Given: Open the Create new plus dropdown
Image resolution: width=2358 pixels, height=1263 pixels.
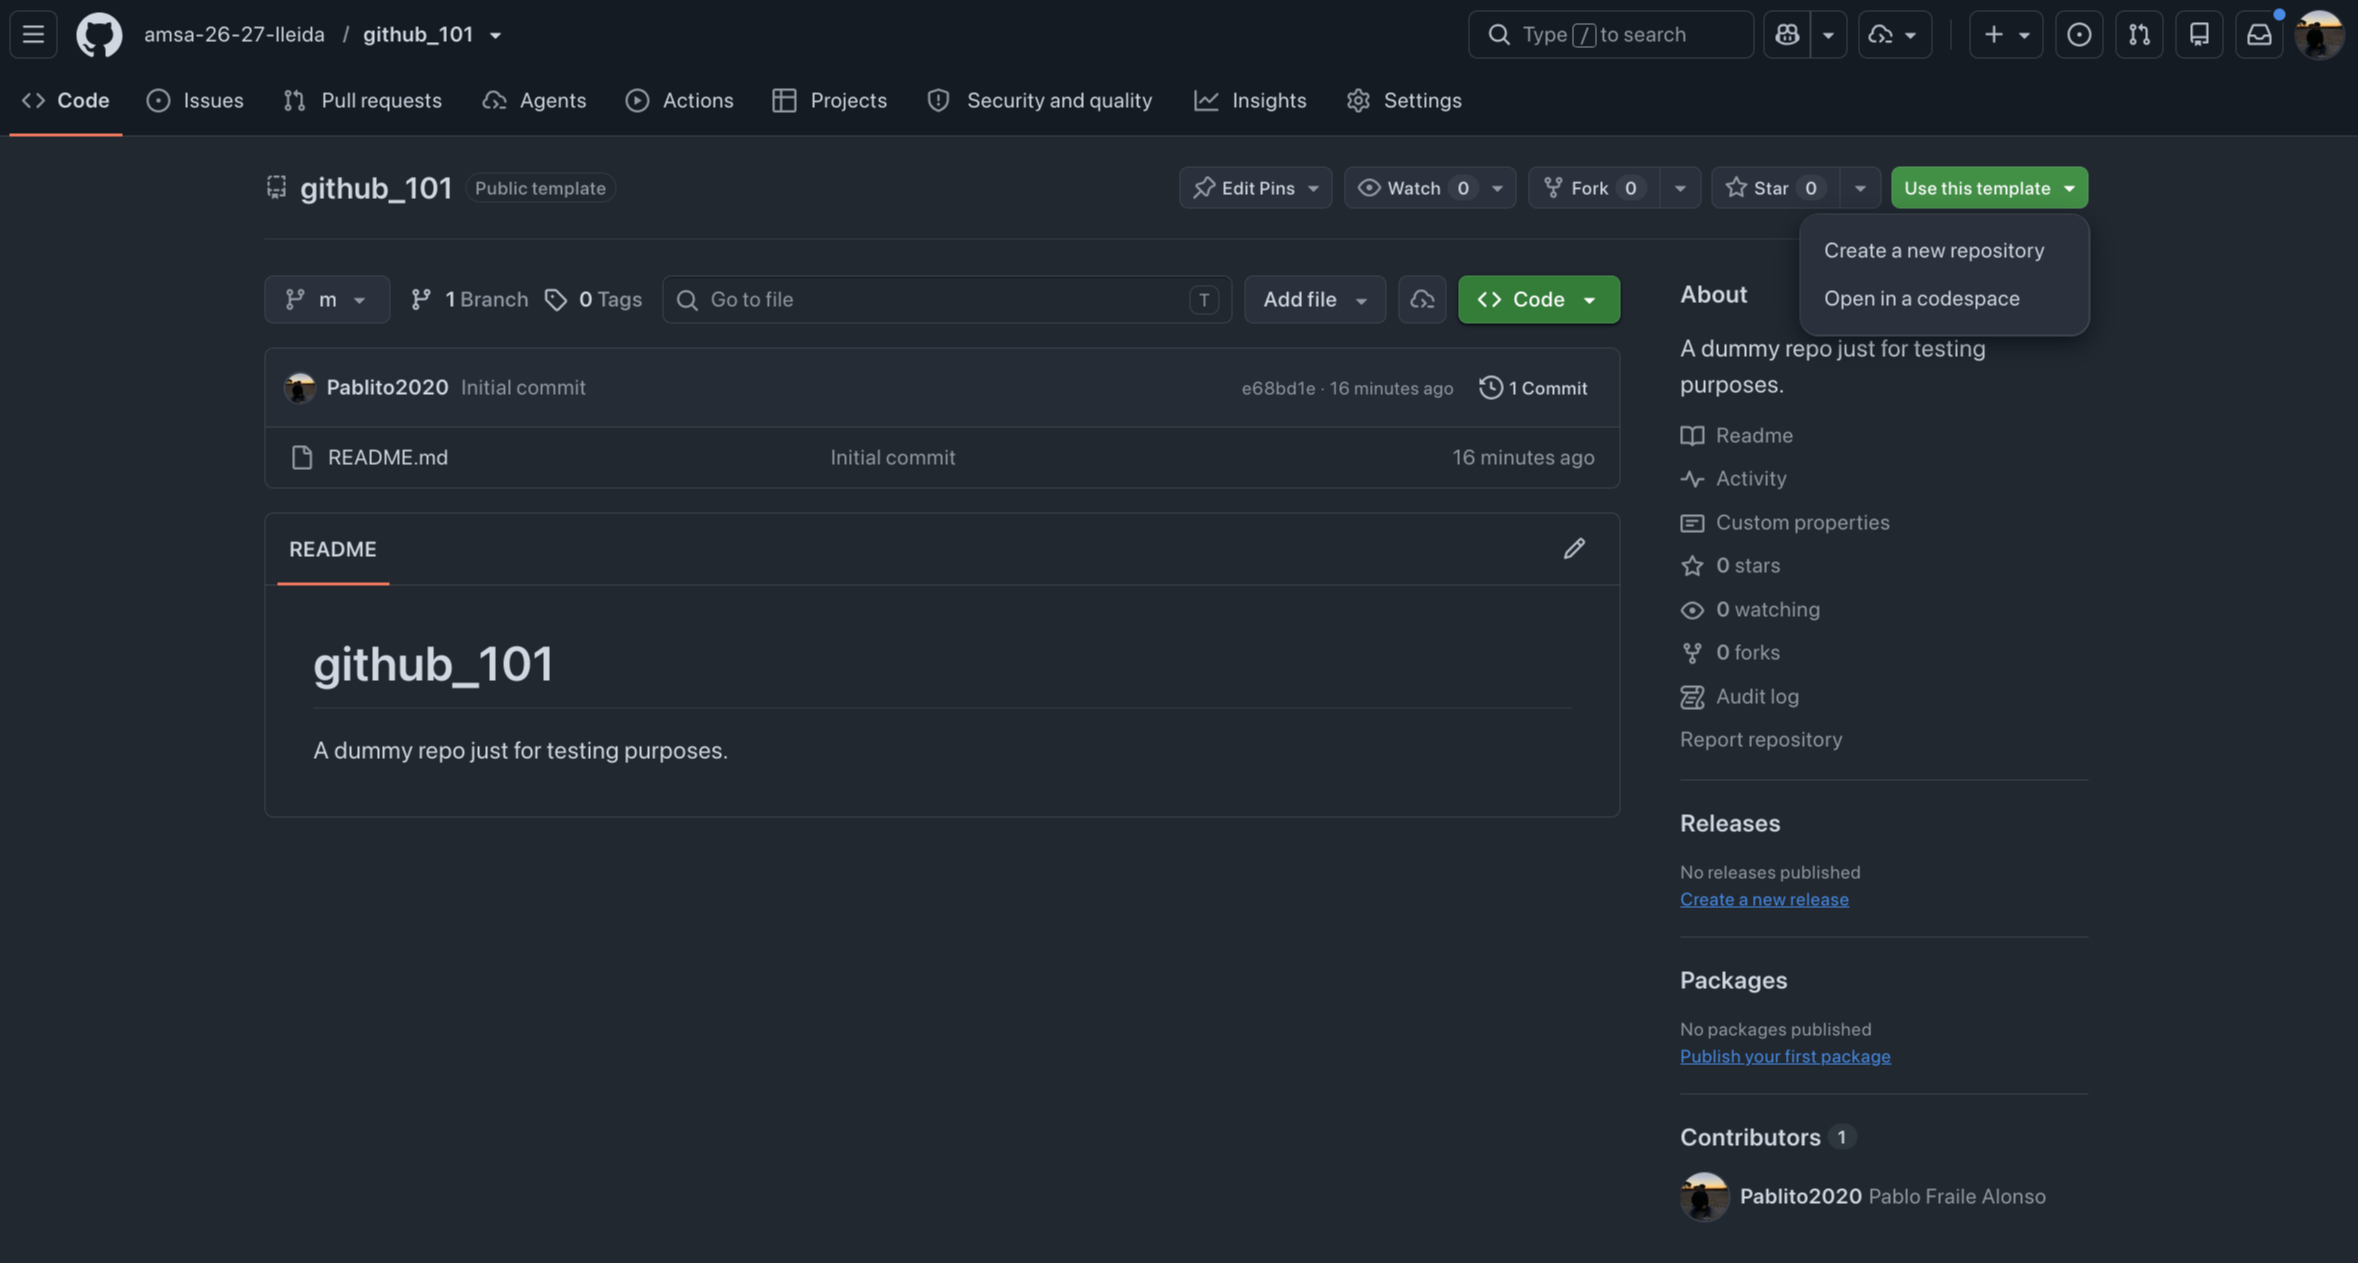Looking at the screenshot, I should pyautogui.click(x=2006, y=34).
